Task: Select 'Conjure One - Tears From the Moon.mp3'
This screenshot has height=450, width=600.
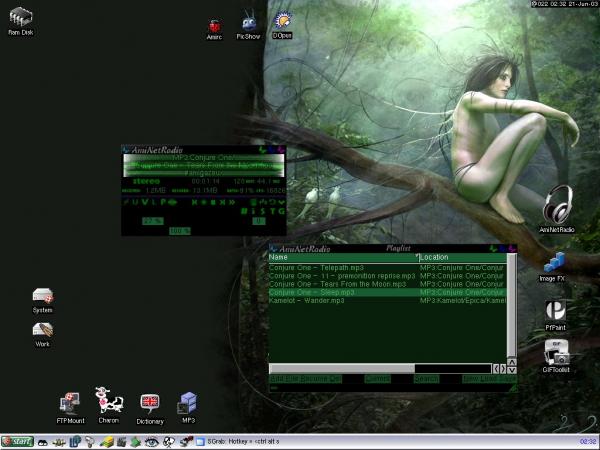Action: [x=387, y=284]
